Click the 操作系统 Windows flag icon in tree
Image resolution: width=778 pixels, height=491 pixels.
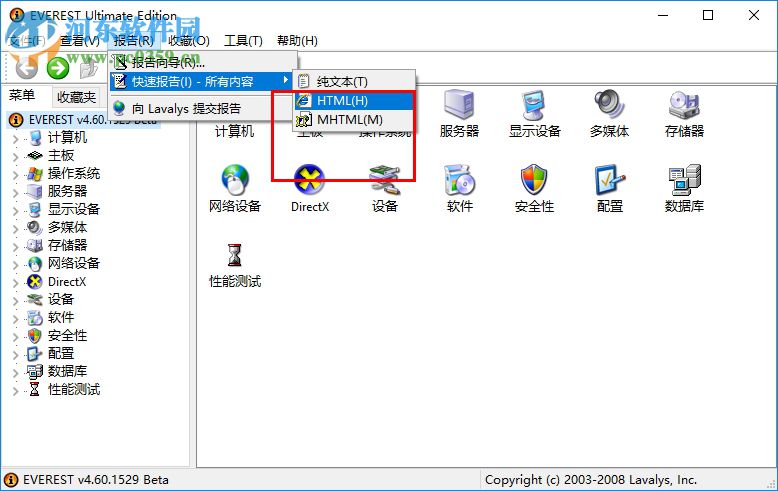coord(35,174)
